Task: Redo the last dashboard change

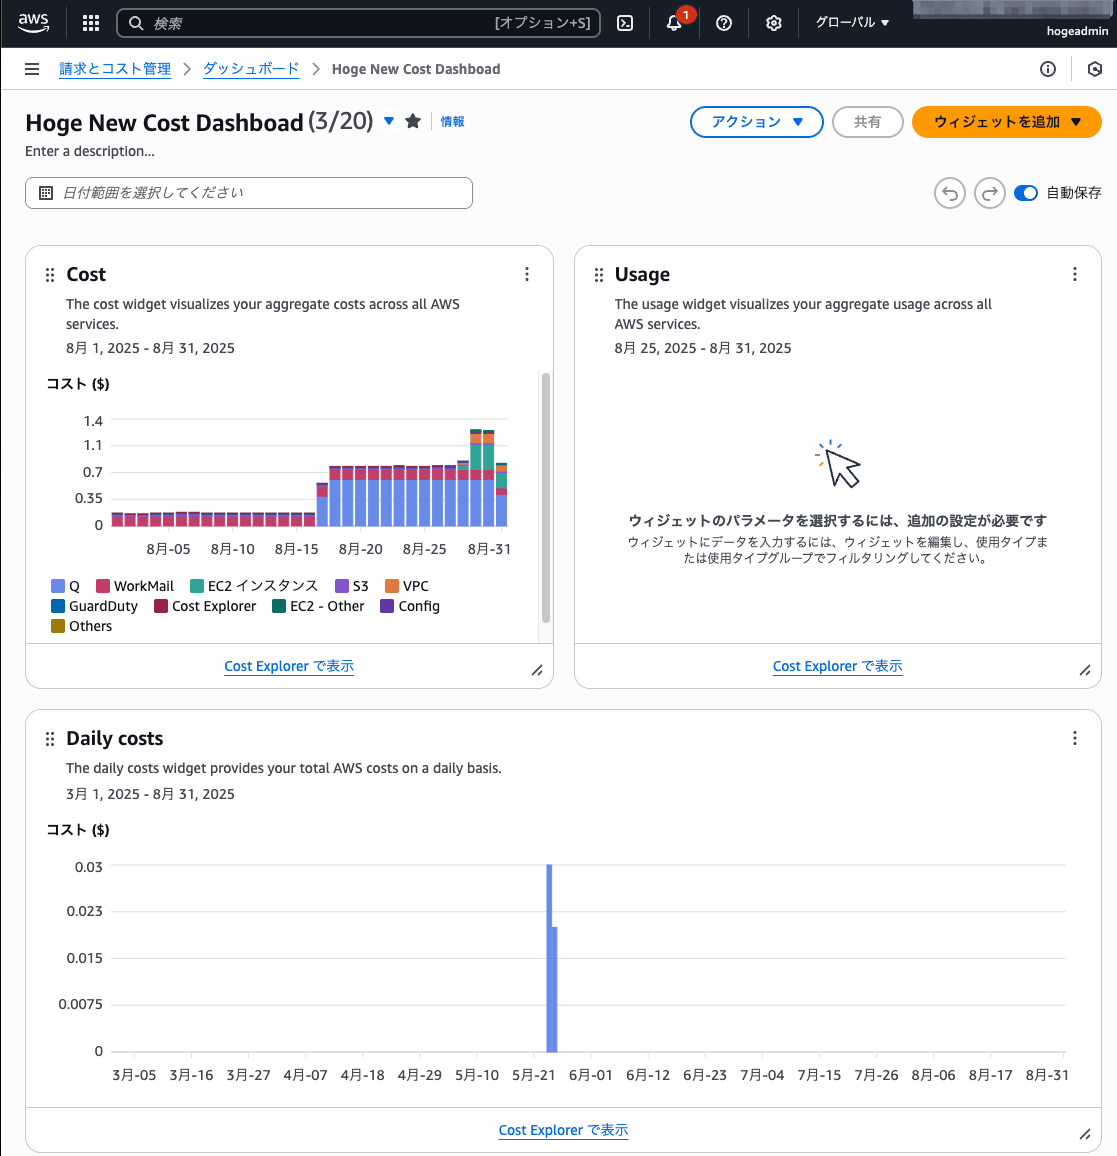Action: click(x=989, y=193)
